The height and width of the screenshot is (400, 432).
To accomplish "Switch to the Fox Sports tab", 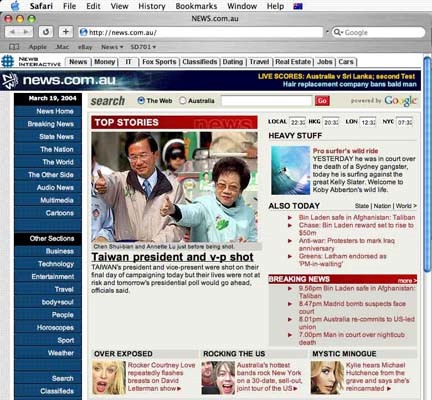I will (x=159, y=62).
